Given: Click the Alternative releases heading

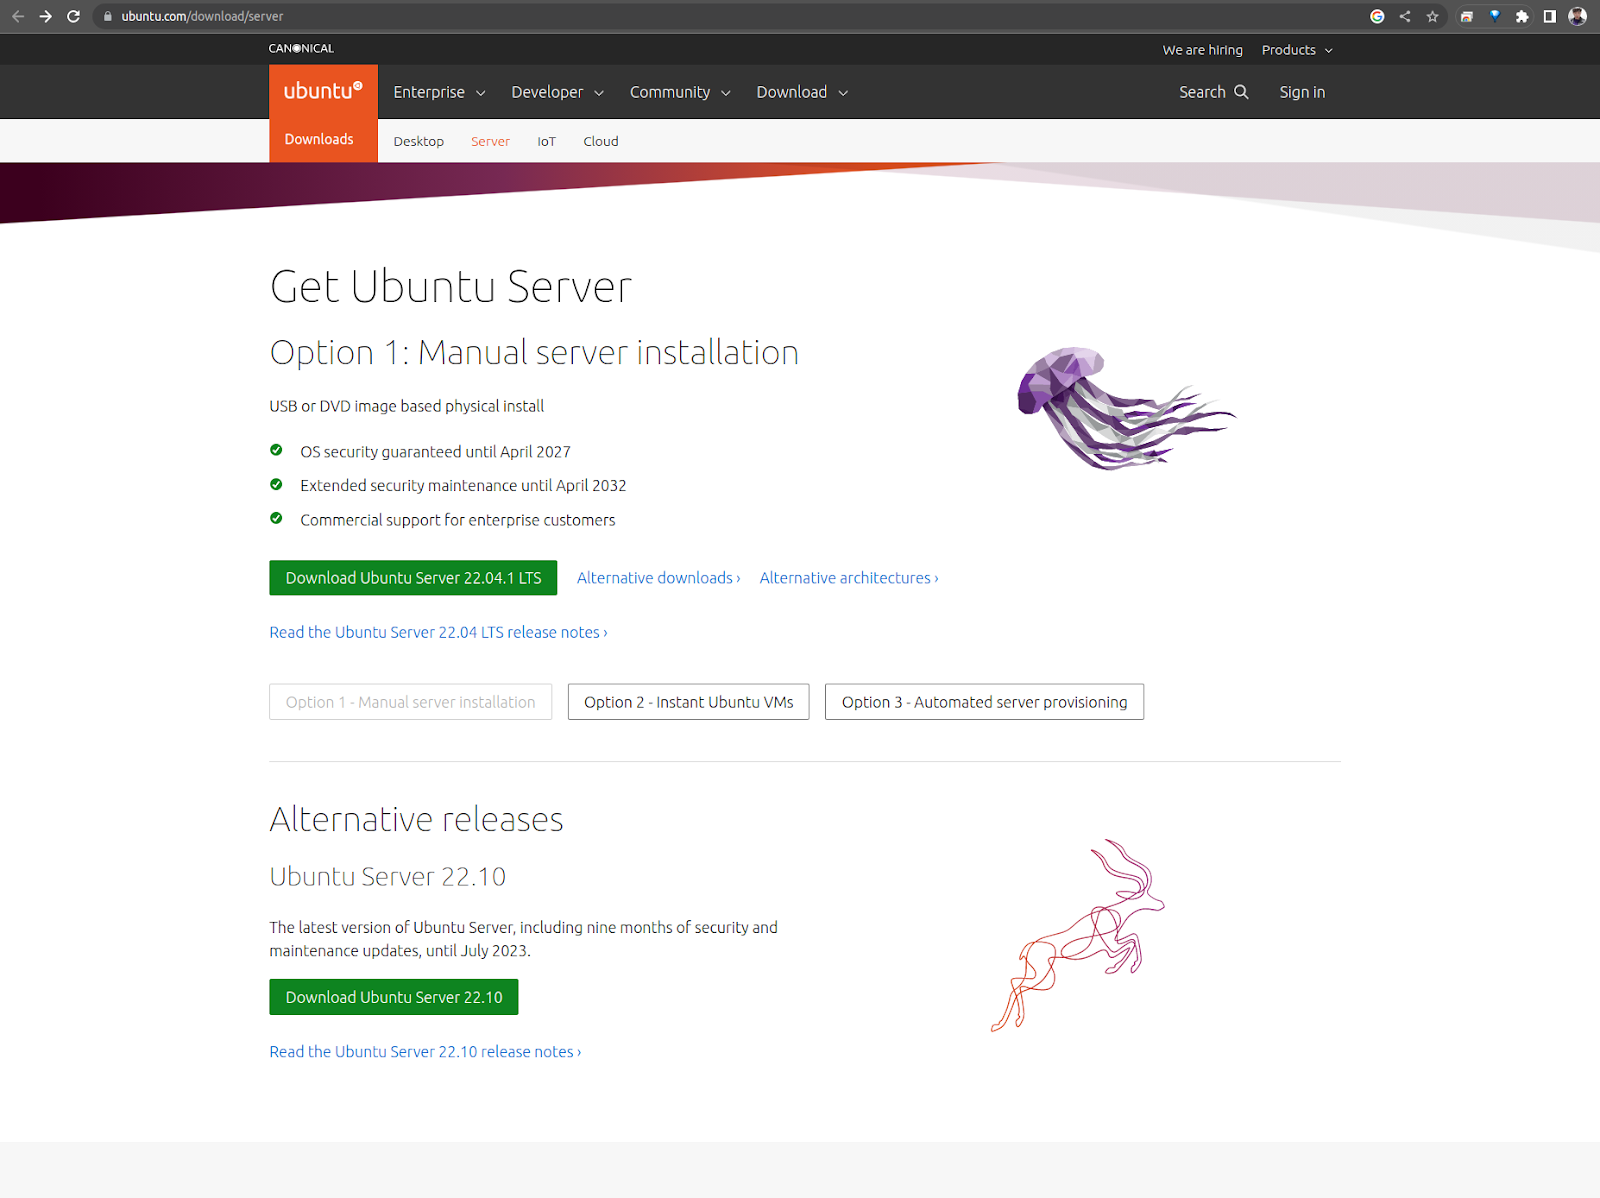Looking at the screenshot, I should point(416,819).
